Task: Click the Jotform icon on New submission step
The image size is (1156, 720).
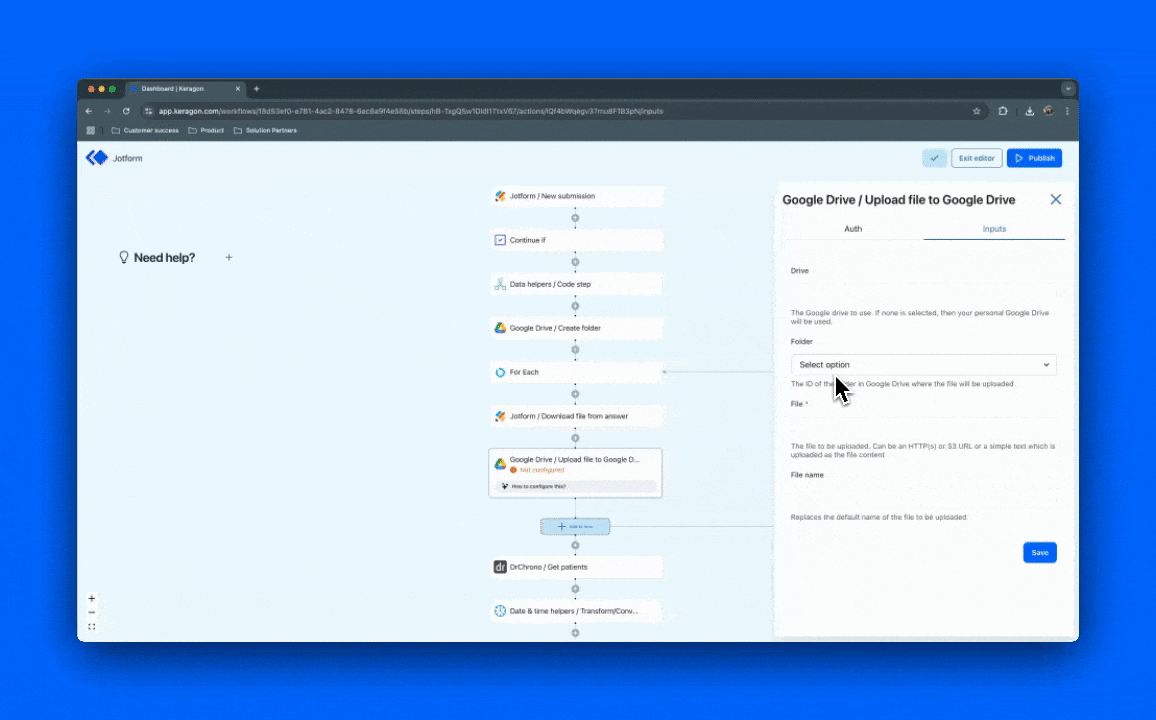Action: (500, 196)
